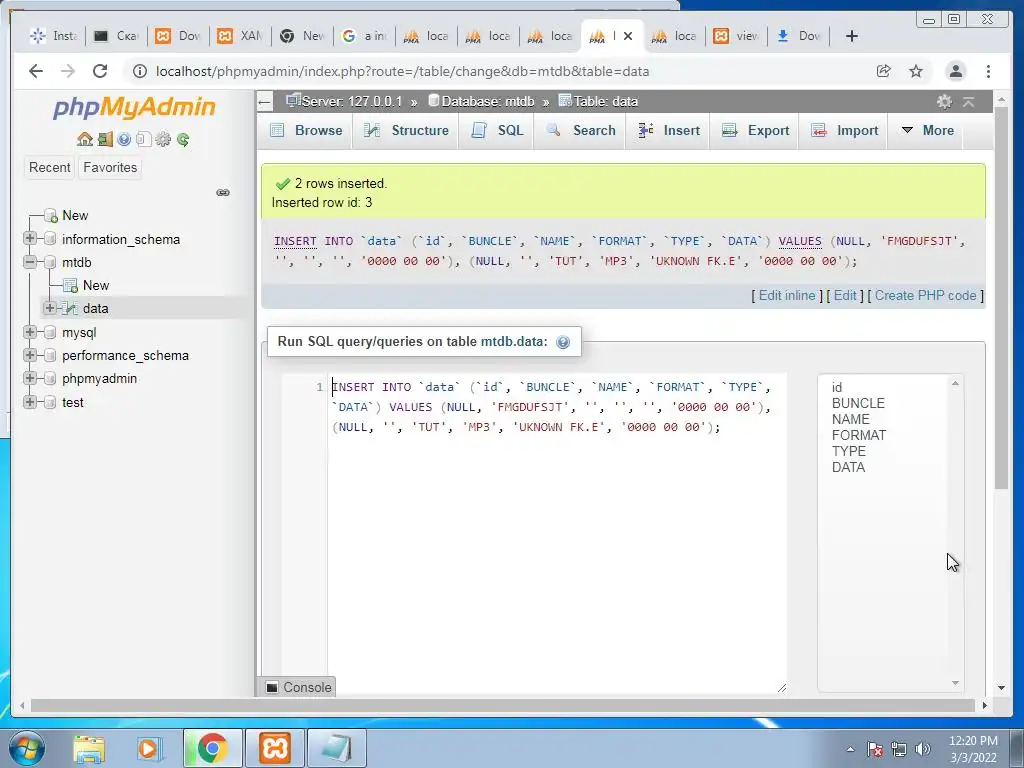1024x768 pixels.
Task: Click the Edit link after Edit inline
Action: [x=844, y=295]
